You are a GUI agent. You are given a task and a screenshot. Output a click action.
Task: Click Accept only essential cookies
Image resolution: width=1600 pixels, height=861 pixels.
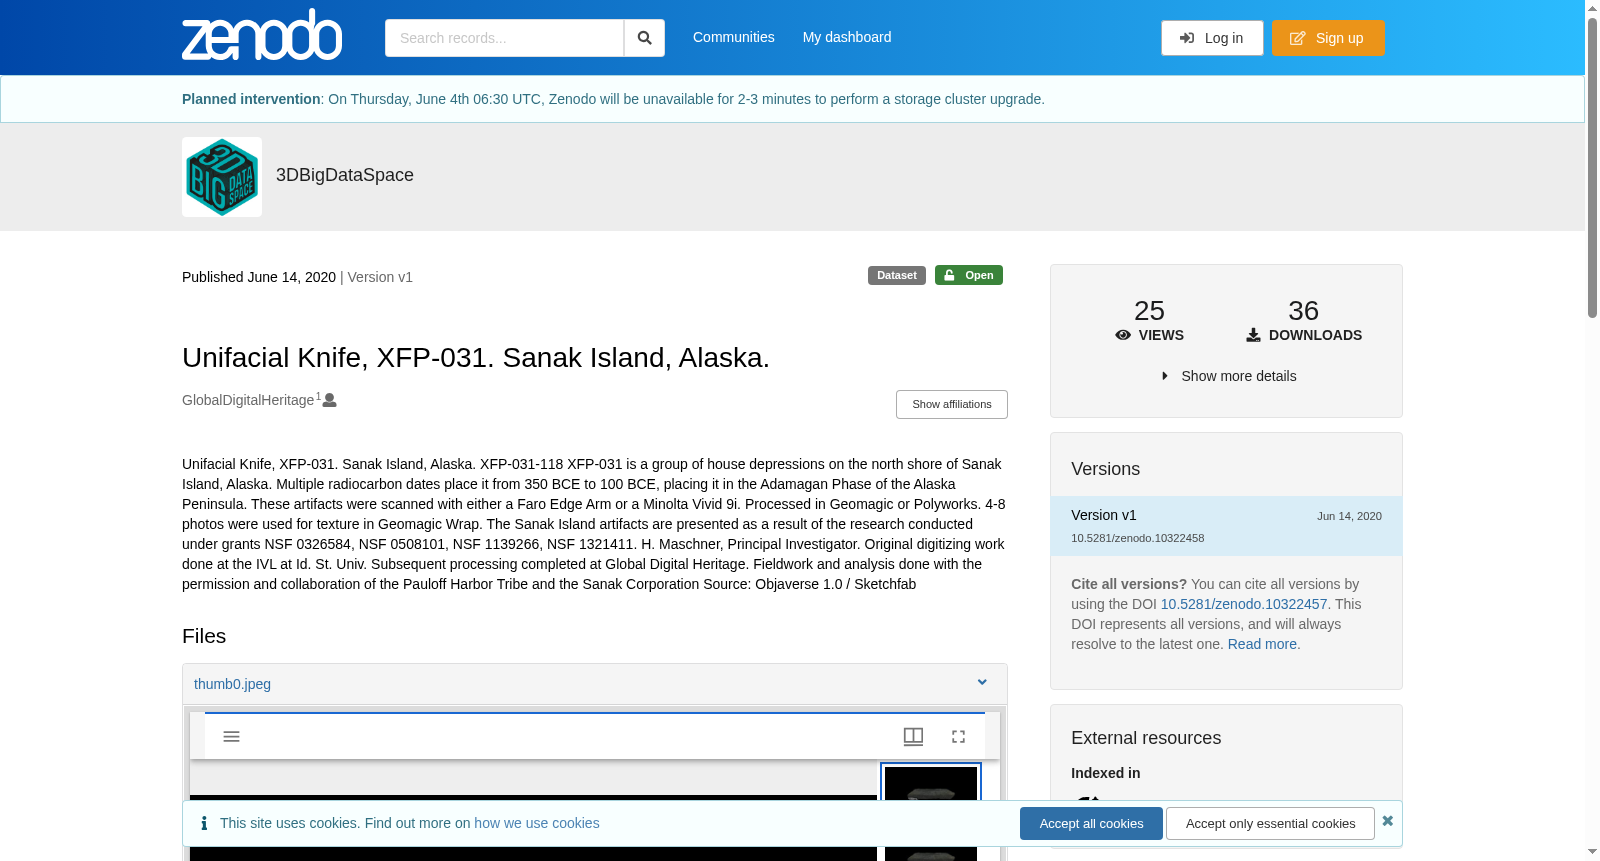[x=1270, y=824]
